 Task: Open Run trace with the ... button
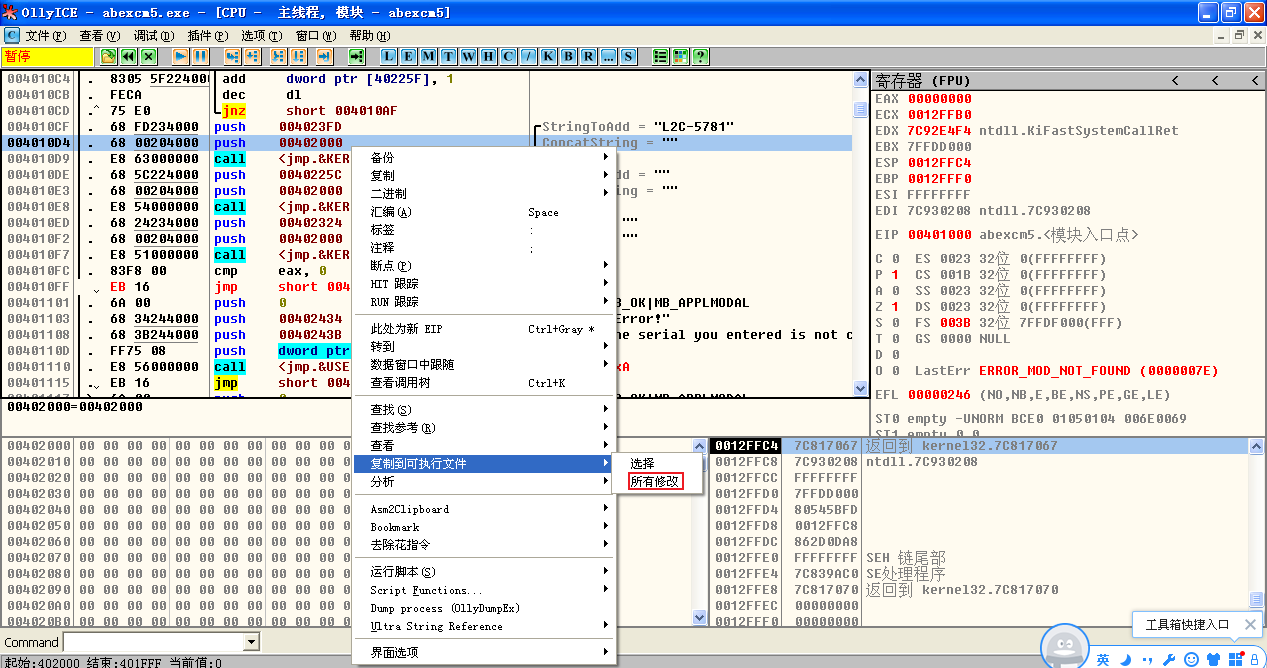tap(609, 56)
